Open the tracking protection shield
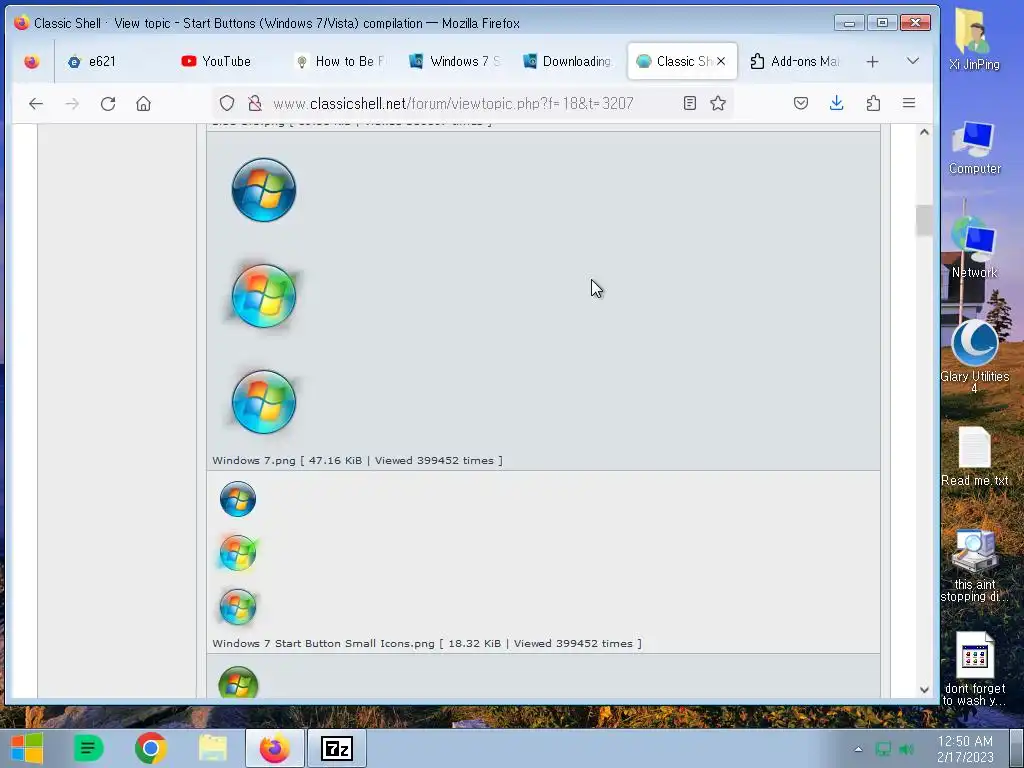 pyautogui.click(x=227, y=103)
